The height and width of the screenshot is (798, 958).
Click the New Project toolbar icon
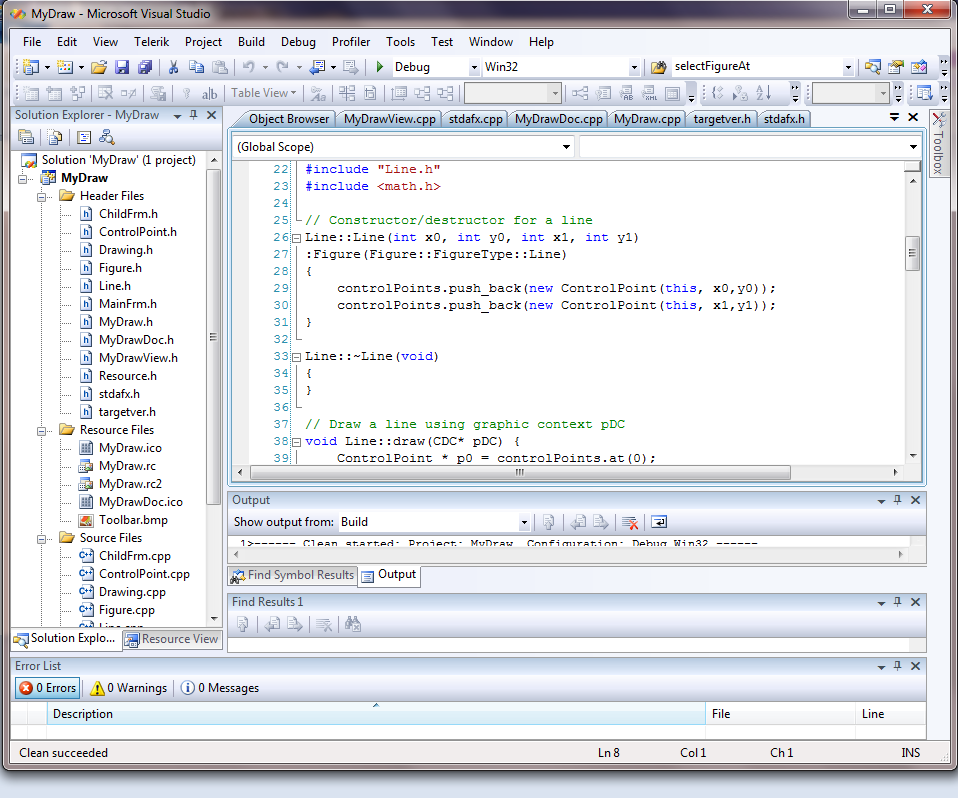pos(31,67)
